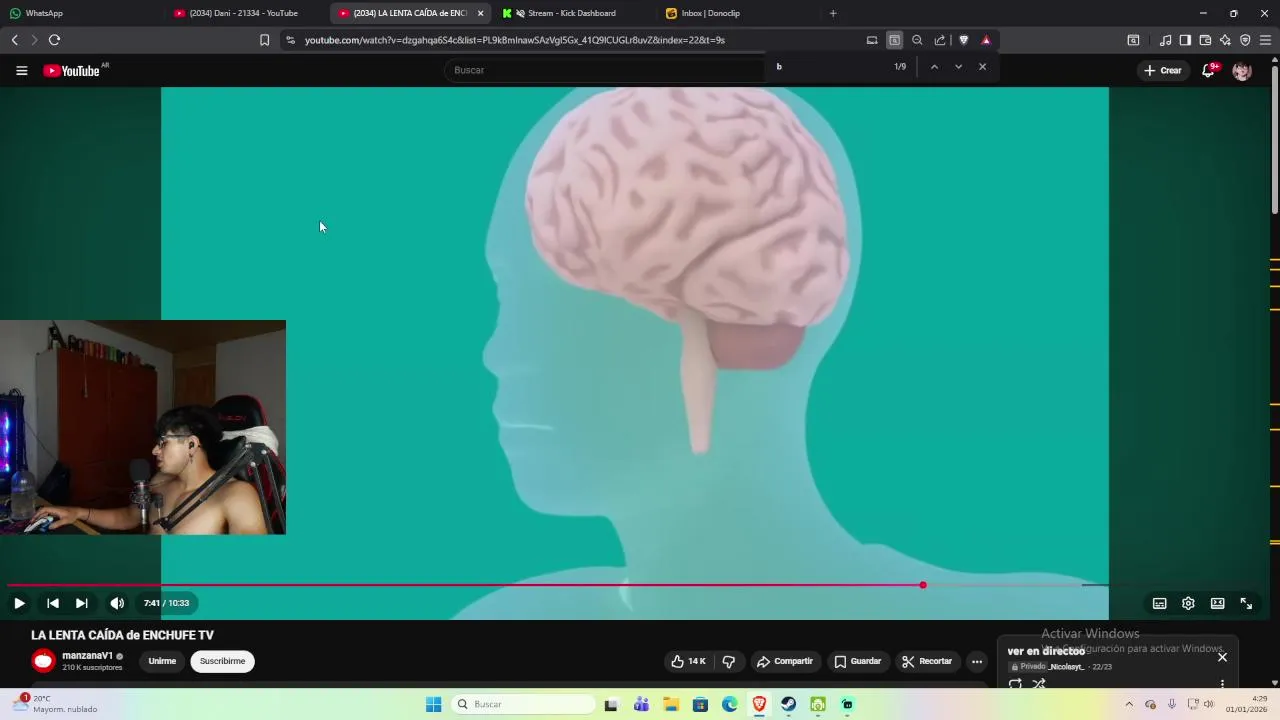
Task: Click zoom-out magnifier in address bar
Action: coord(917,40)
